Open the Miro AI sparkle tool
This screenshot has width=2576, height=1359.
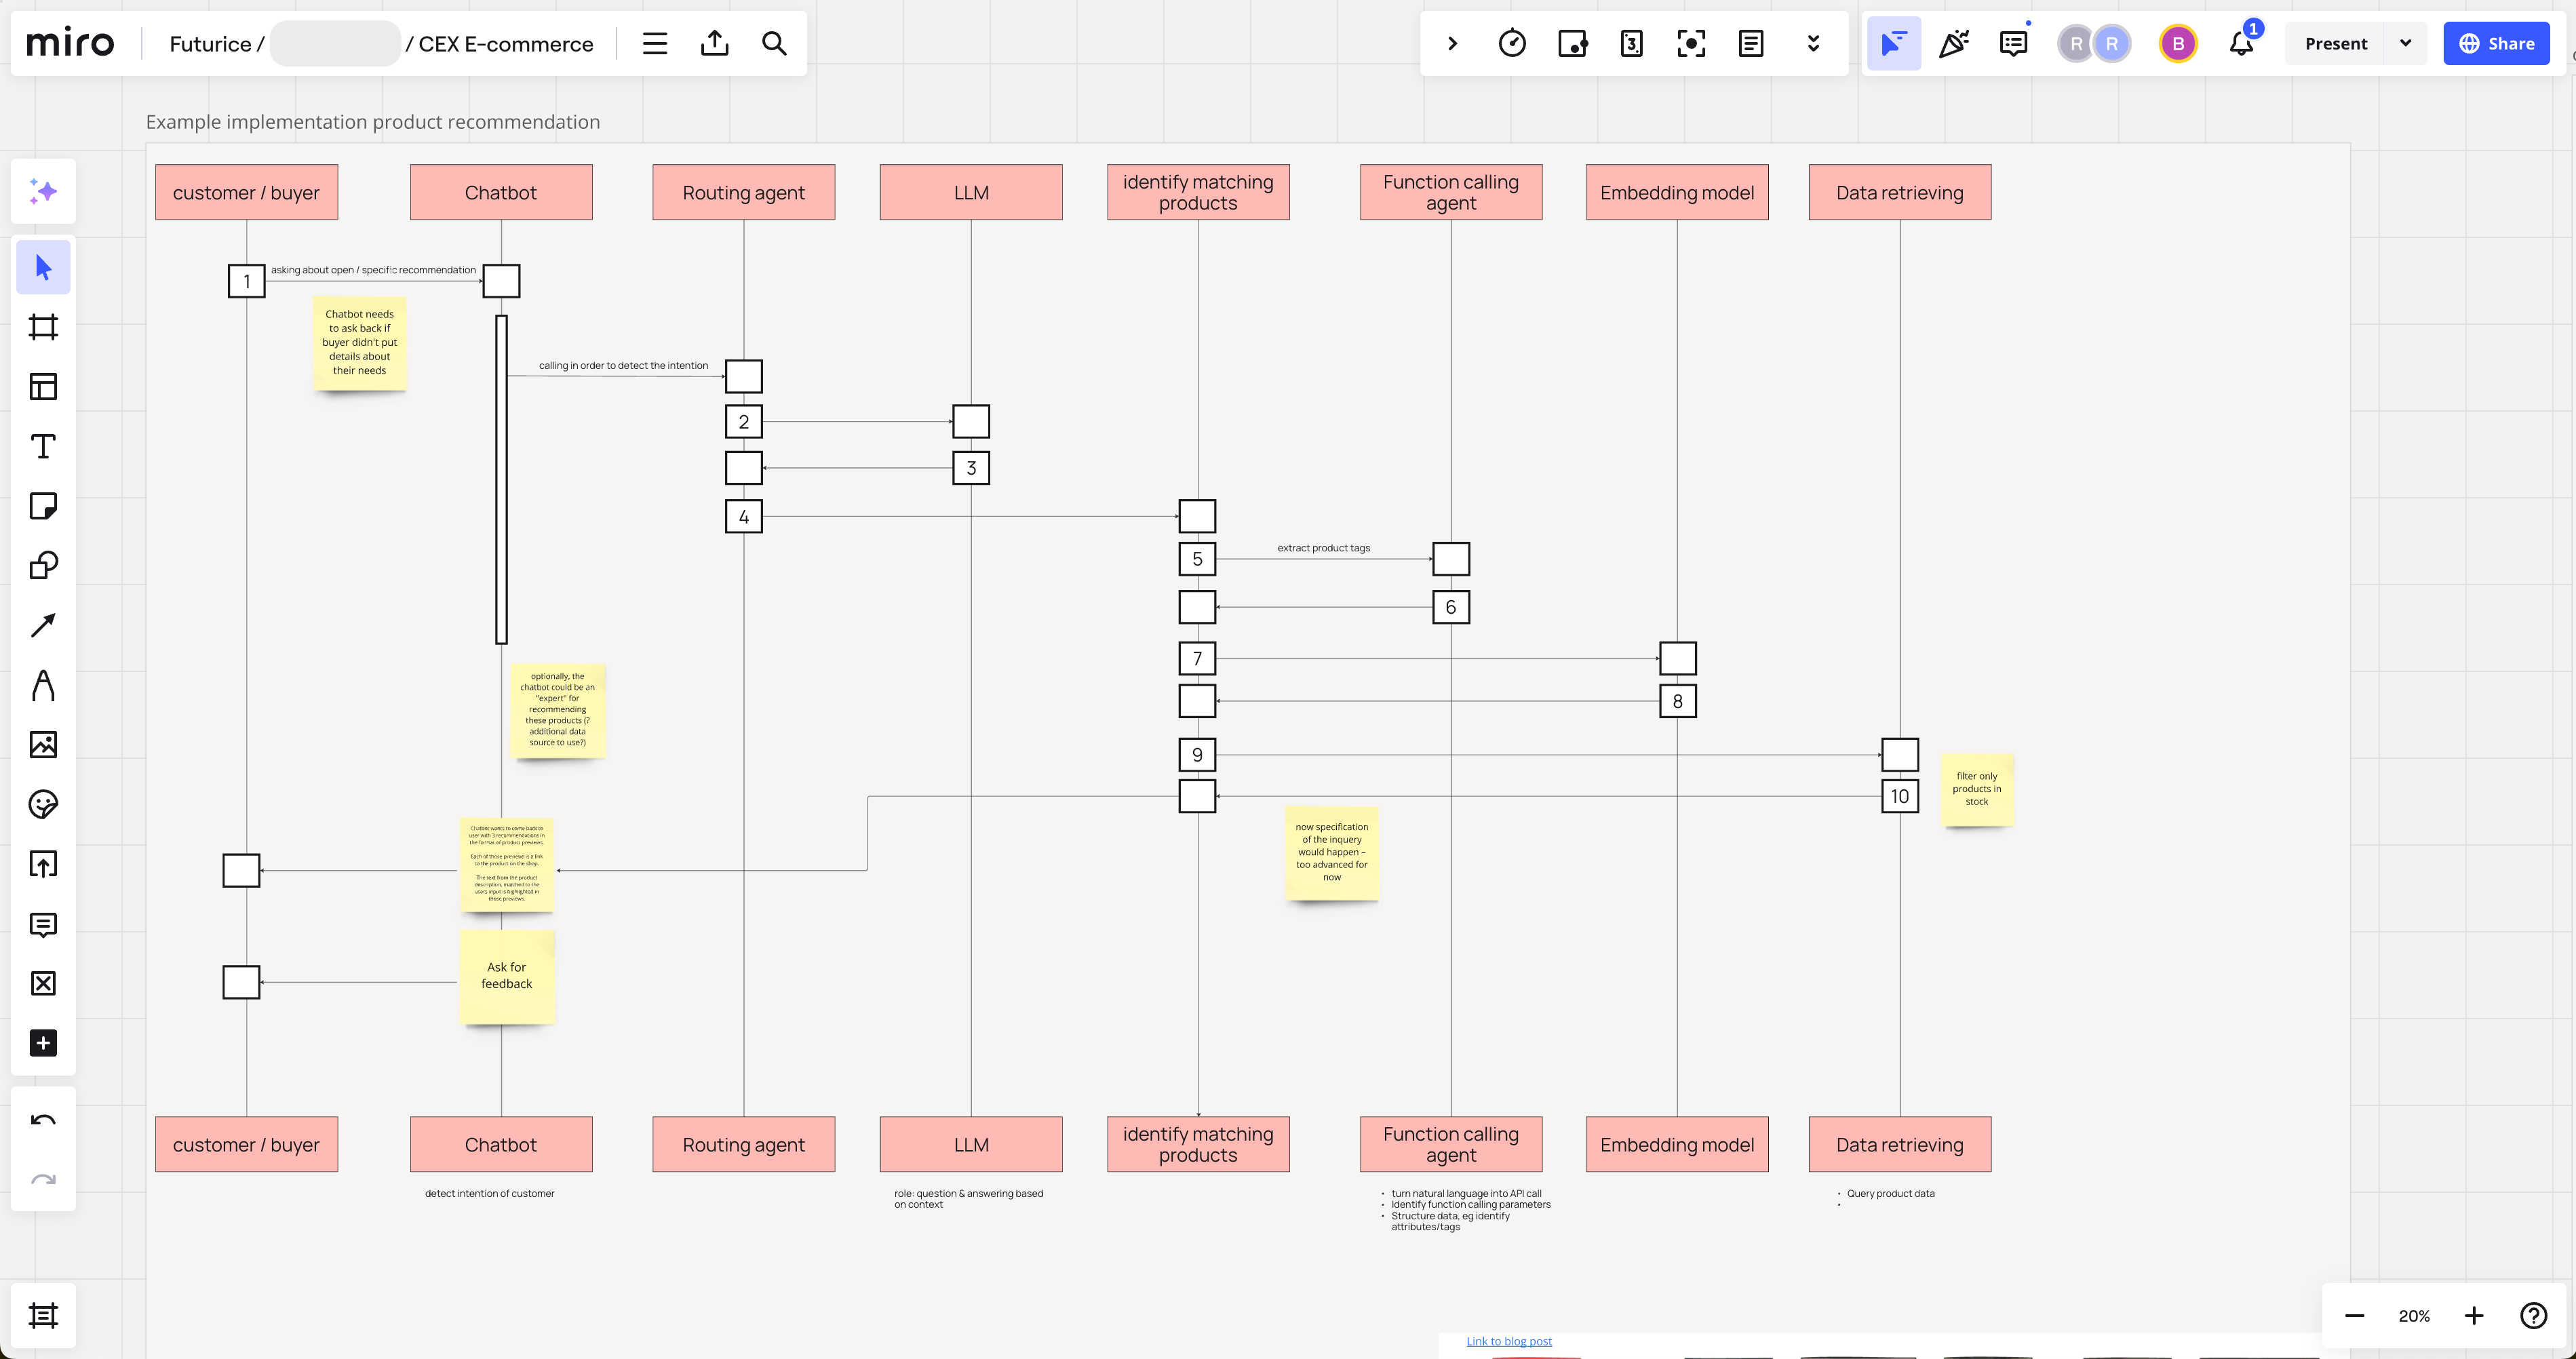(43, 191)
